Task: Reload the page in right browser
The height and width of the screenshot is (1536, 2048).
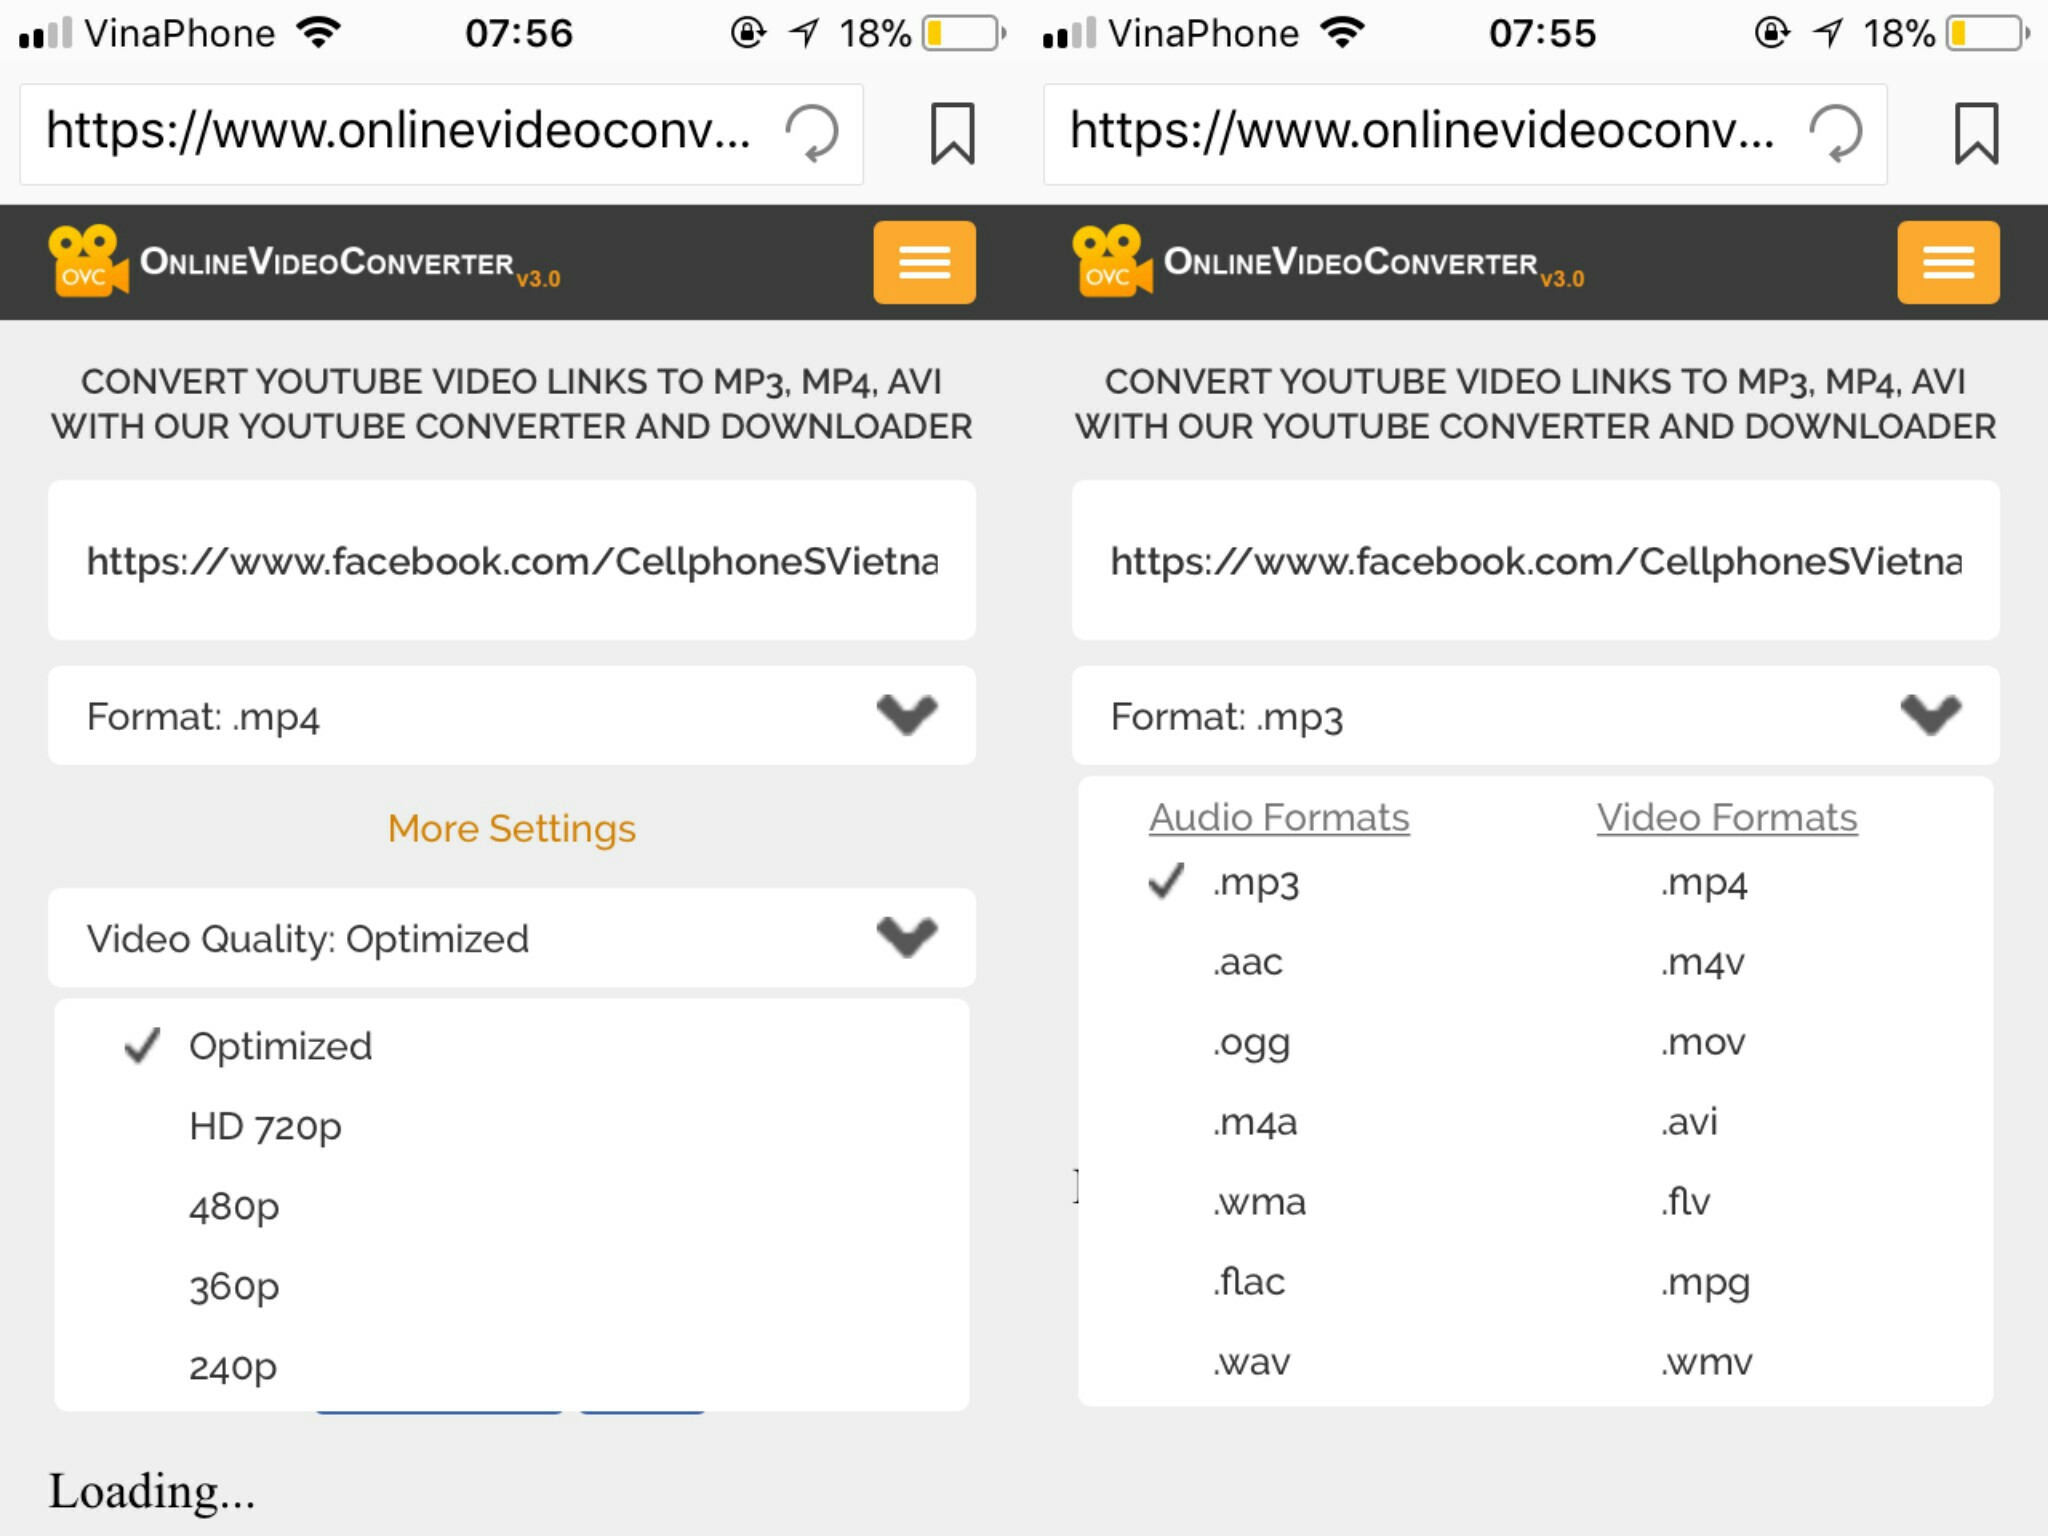Action: pos(1835,133)
